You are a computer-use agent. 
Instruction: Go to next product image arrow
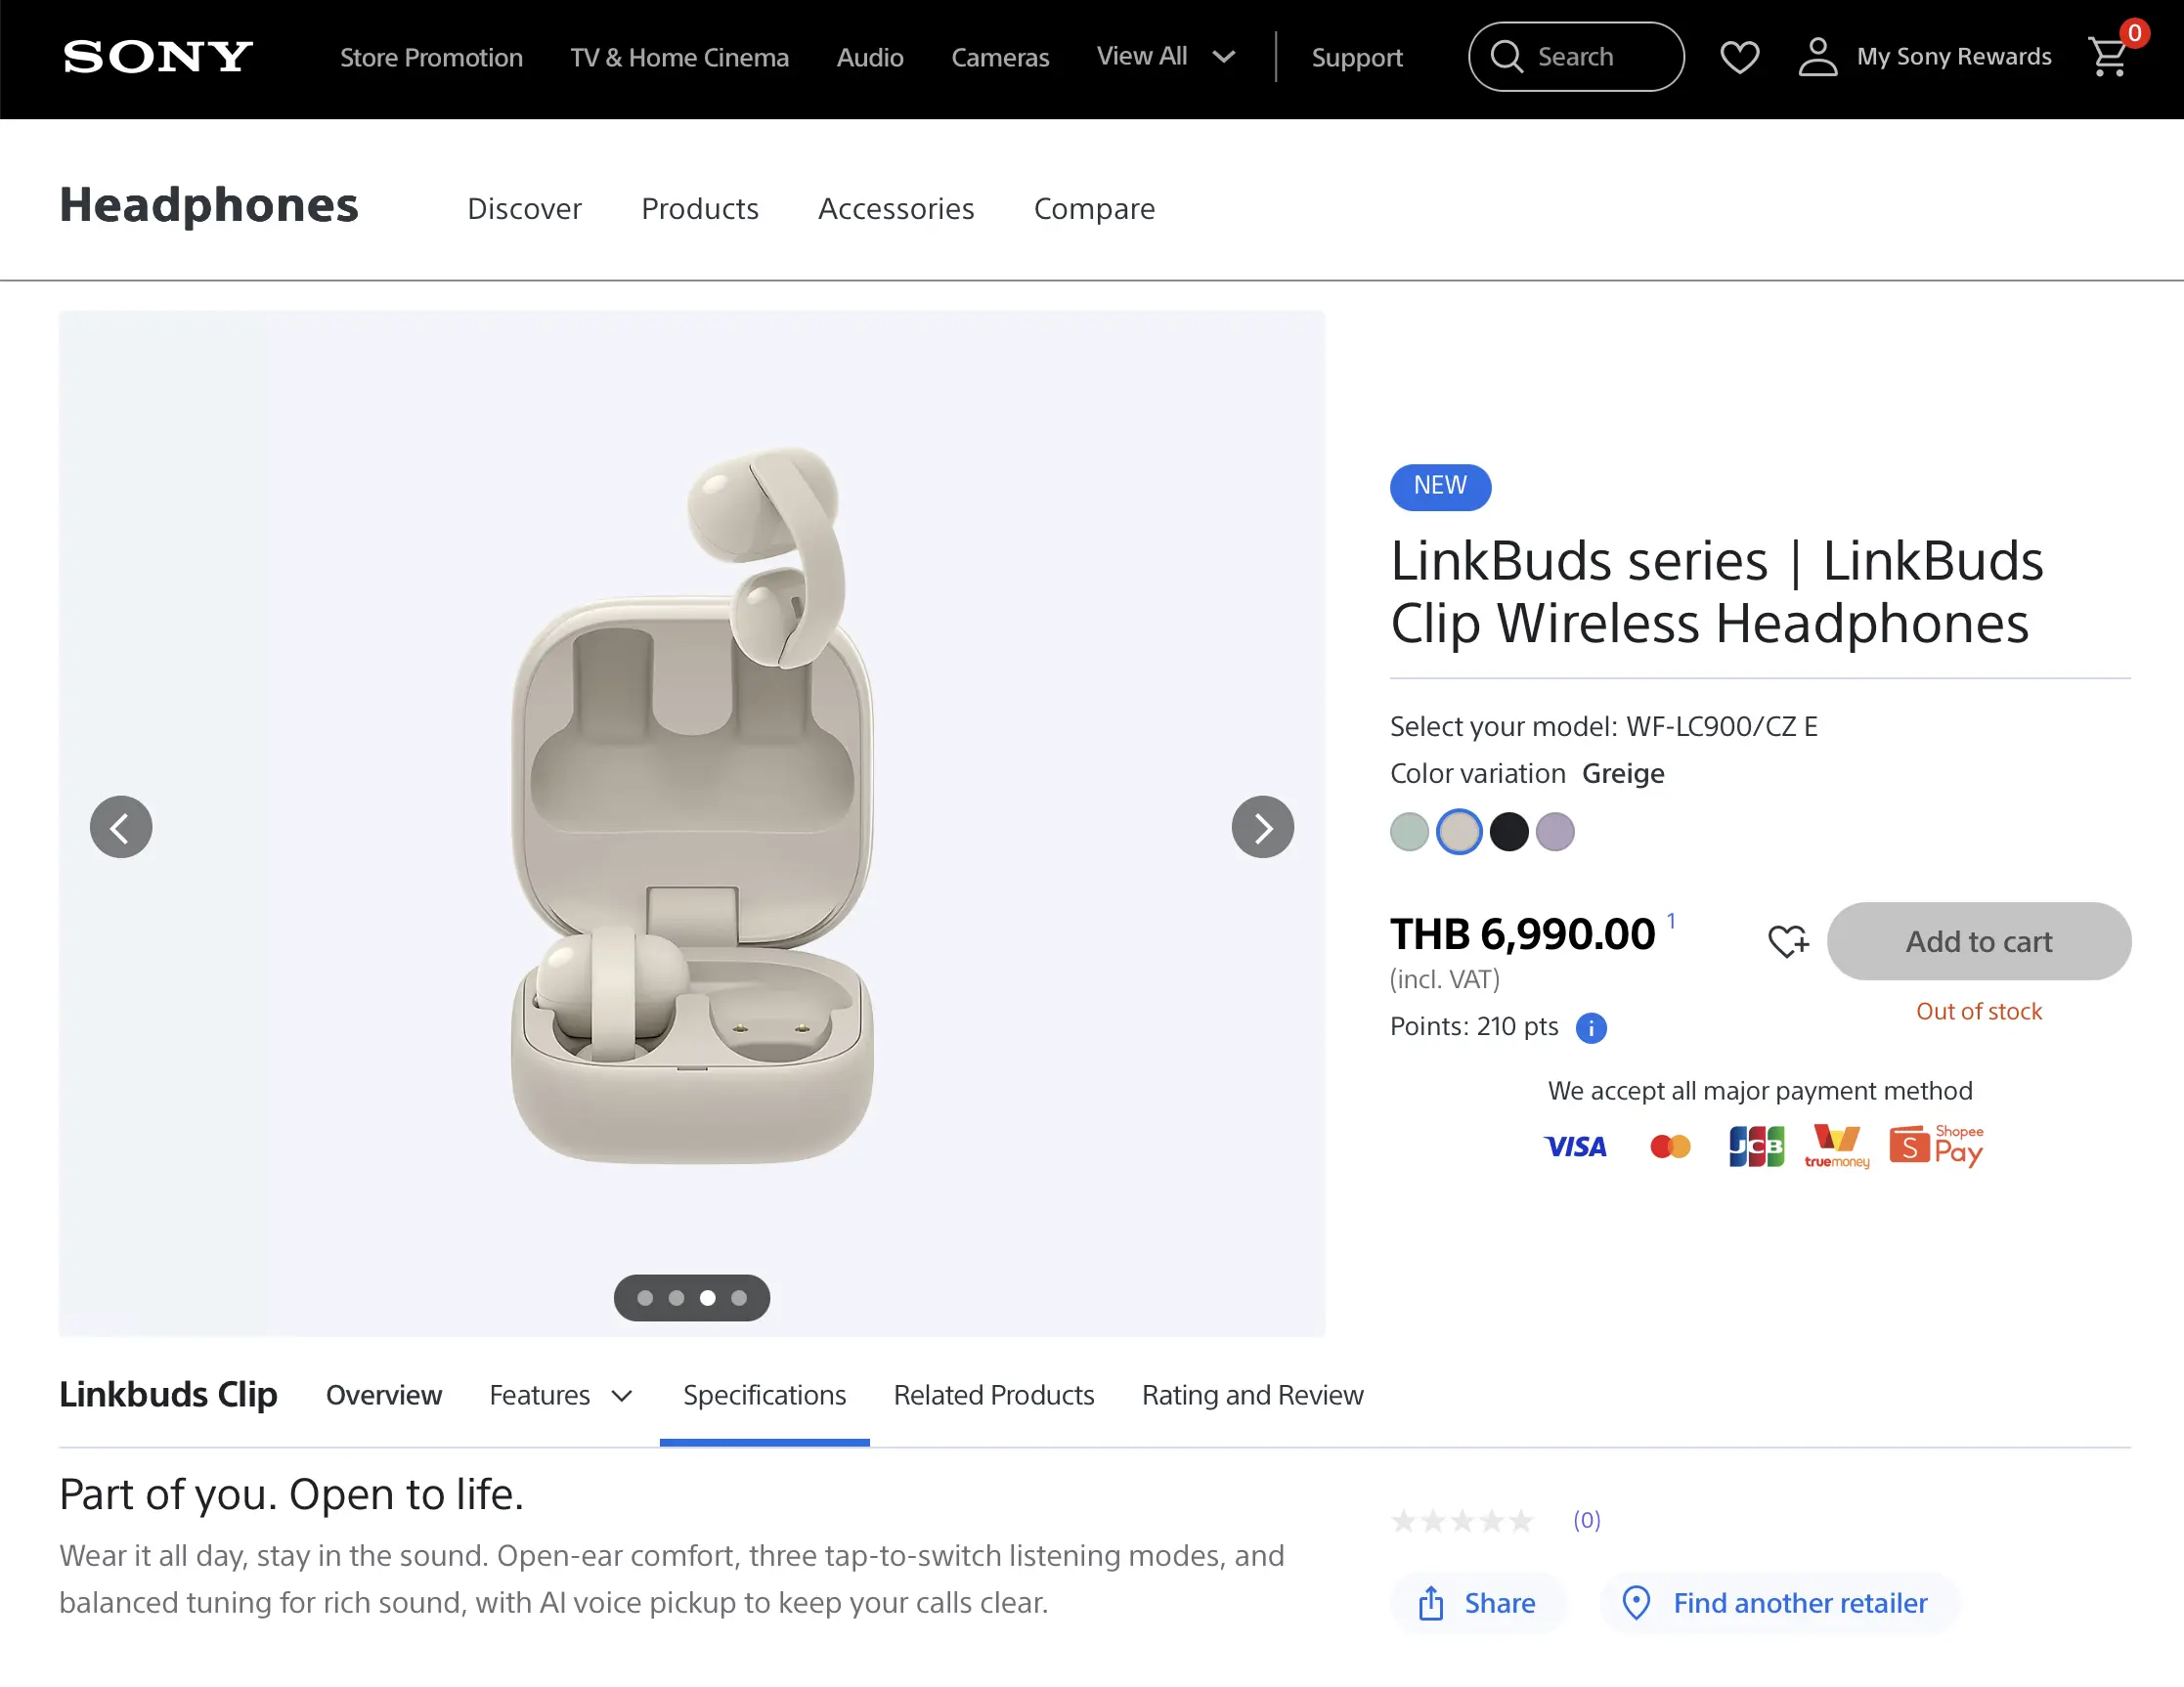(x=1262, y=827)
